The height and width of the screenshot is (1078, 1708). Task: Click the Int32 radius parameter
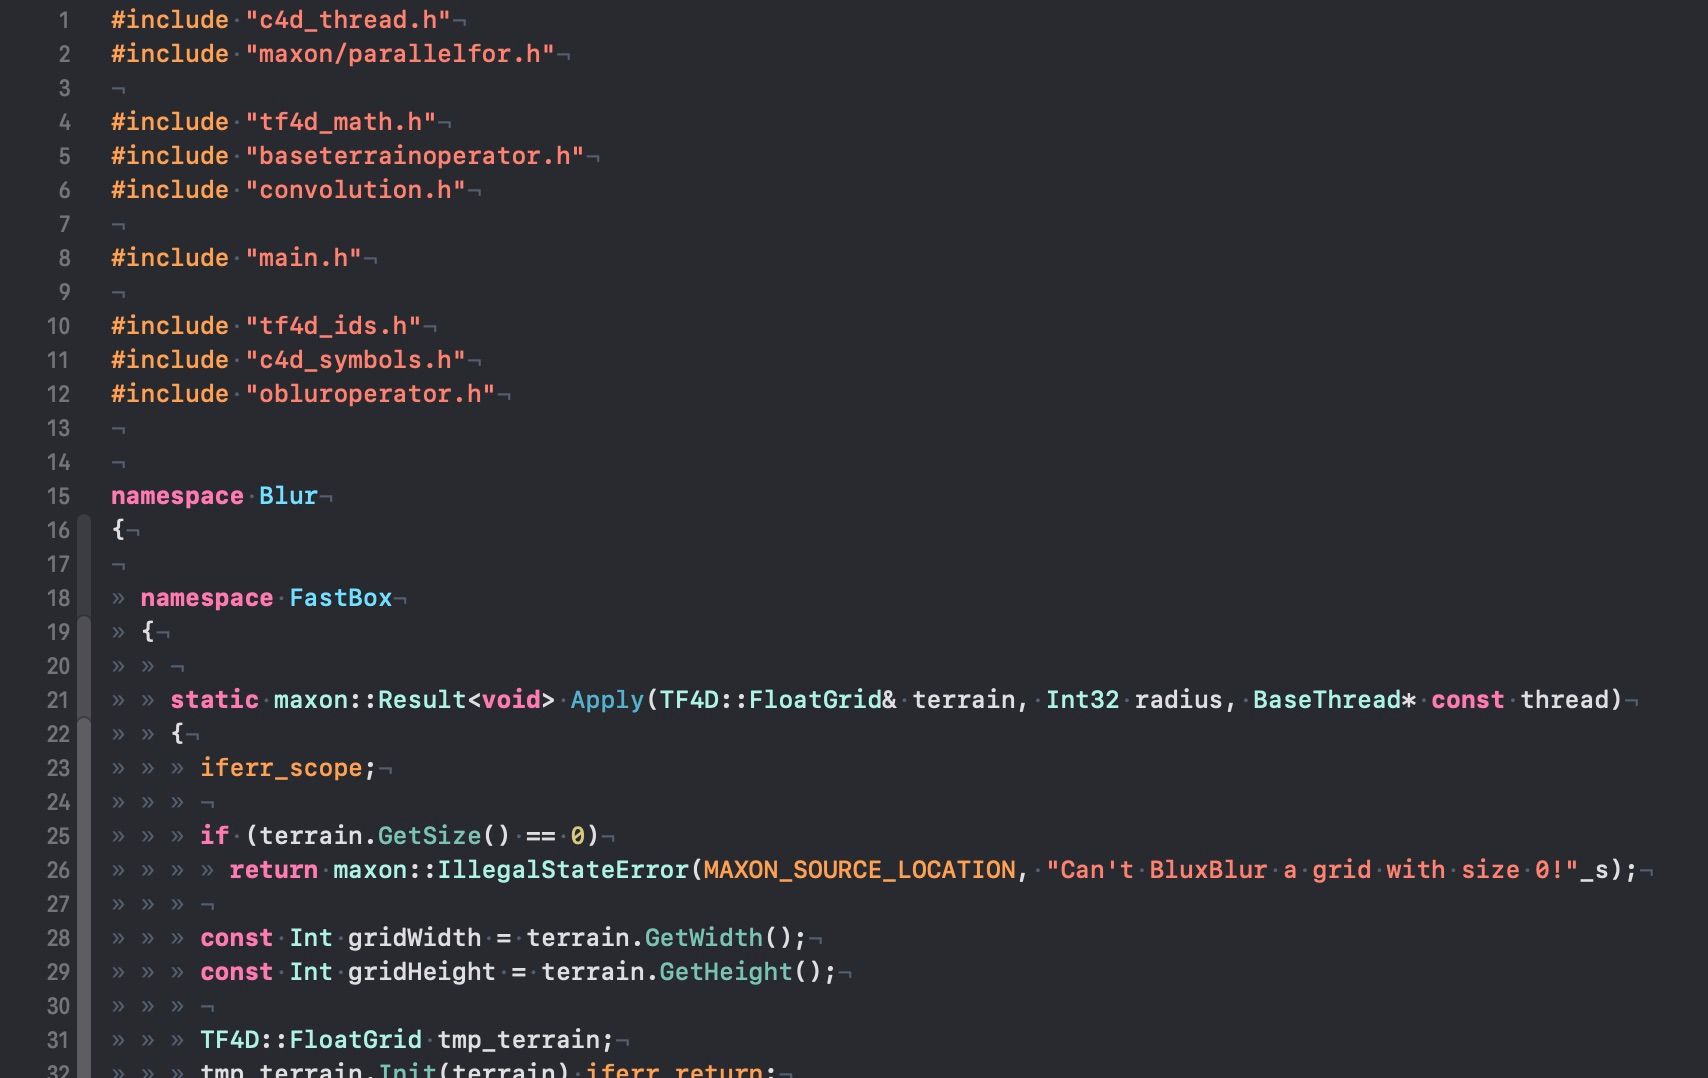pos(1134,700)
